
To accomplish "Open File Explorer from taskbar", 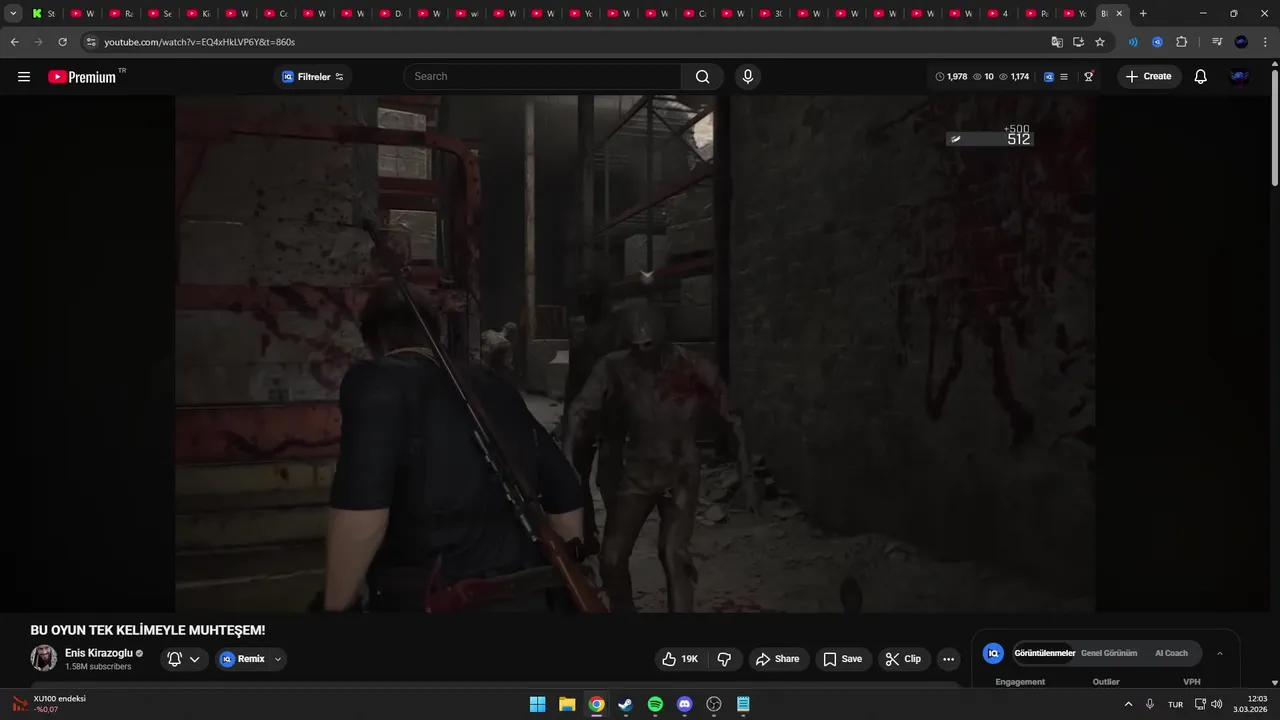I will 567,704.
